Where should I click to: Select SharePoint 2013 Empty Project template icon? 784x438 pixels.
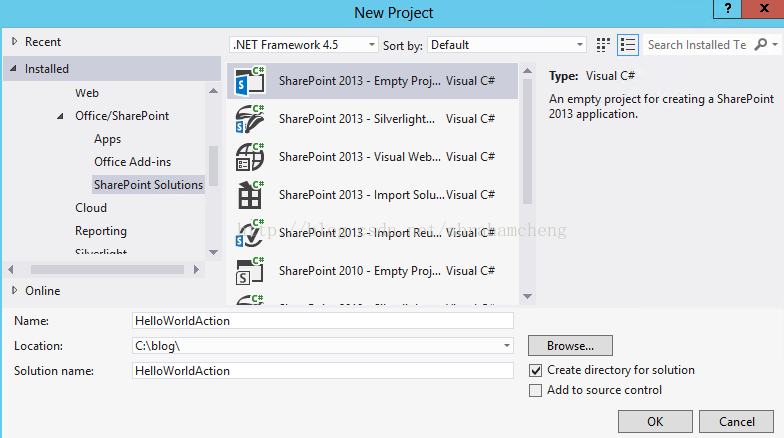point(250,80)
